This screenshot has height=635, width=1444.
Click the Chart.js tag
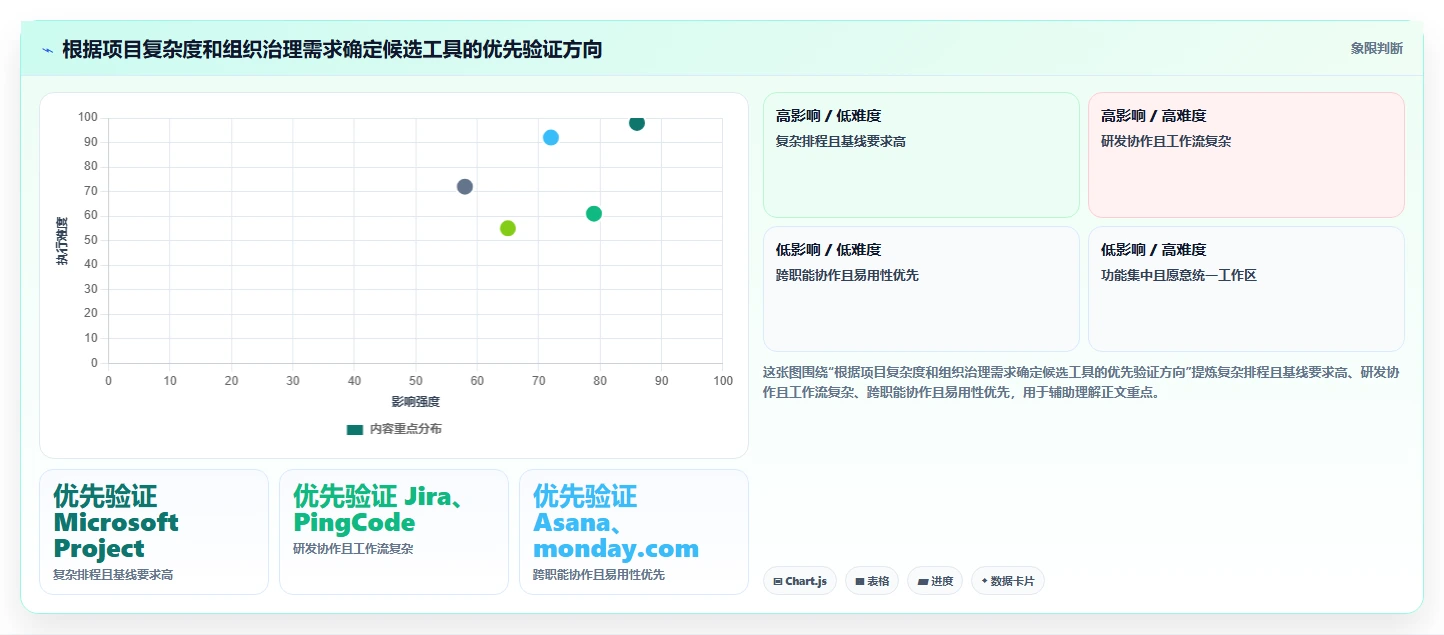pos(800,581)
